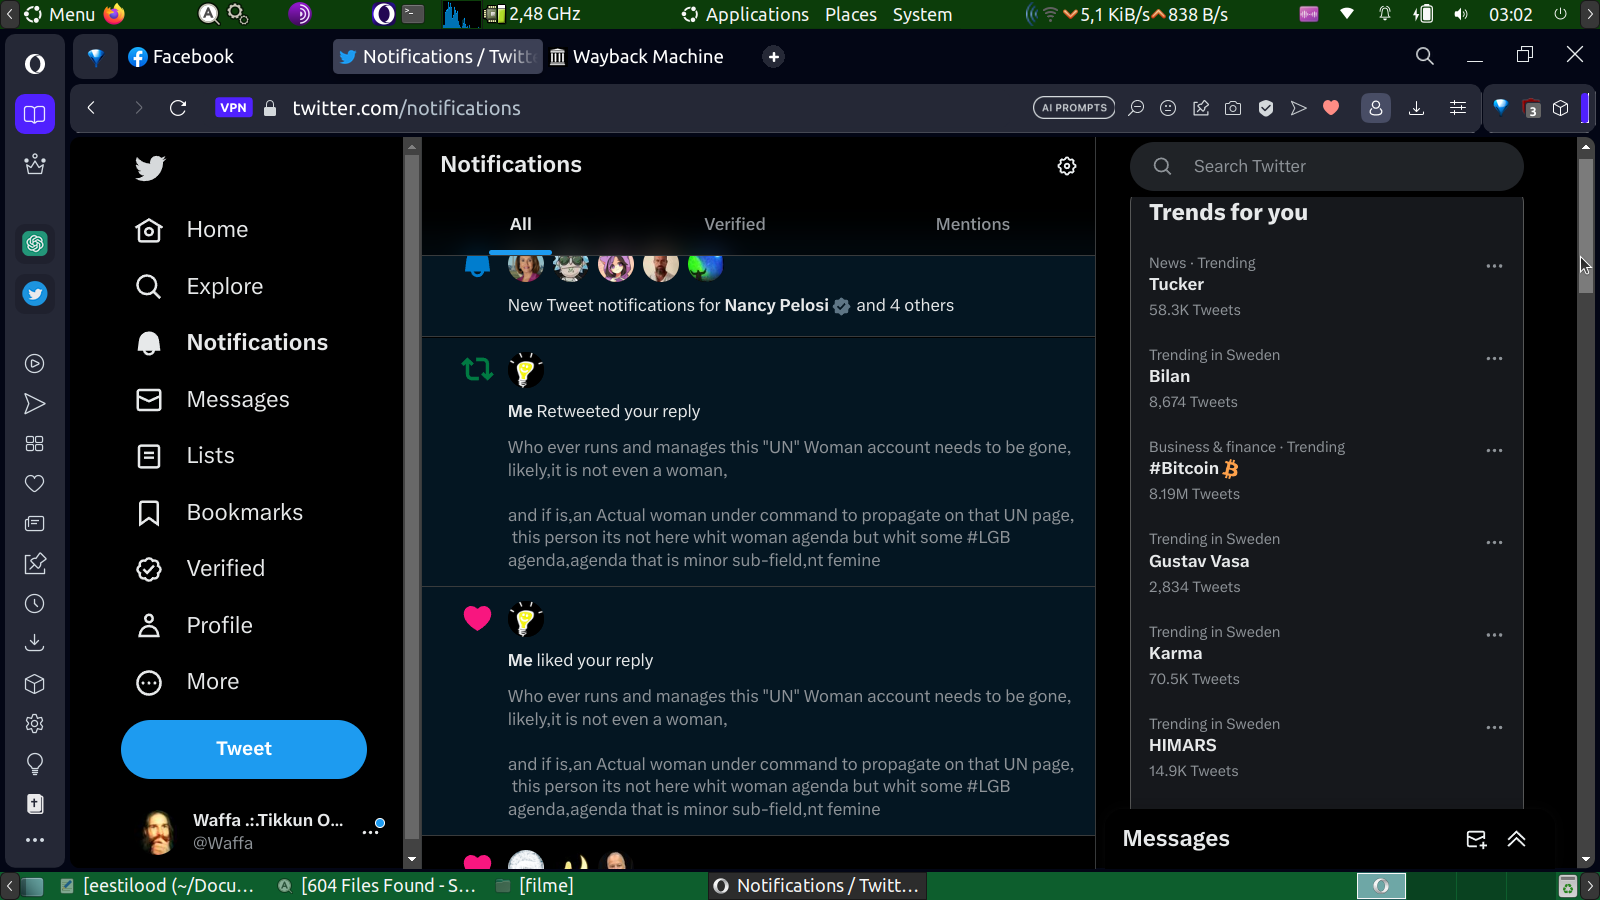This screenshot has width=1600, height=900.
Task: Open the More menu in sidebar
Action: click(188, 682)
